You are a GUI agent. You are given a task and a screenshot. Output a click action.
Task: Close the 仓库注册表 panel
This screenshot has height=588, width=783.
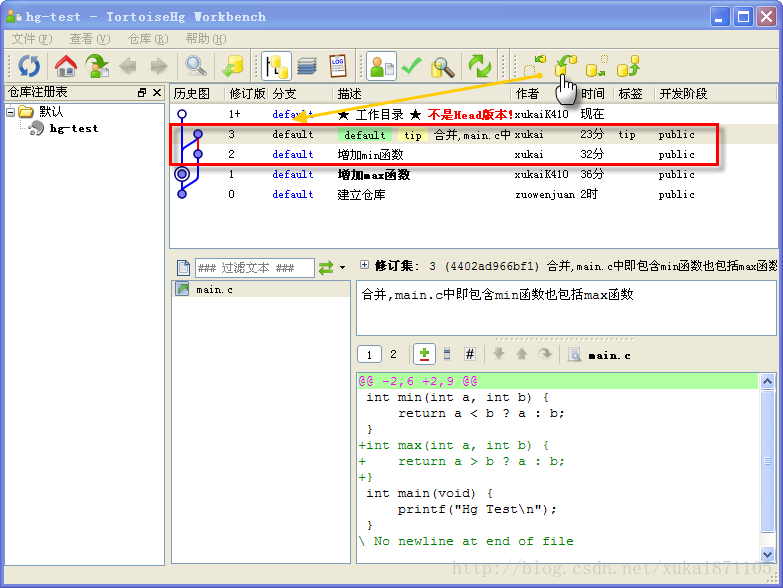click(x=157, y=92)
